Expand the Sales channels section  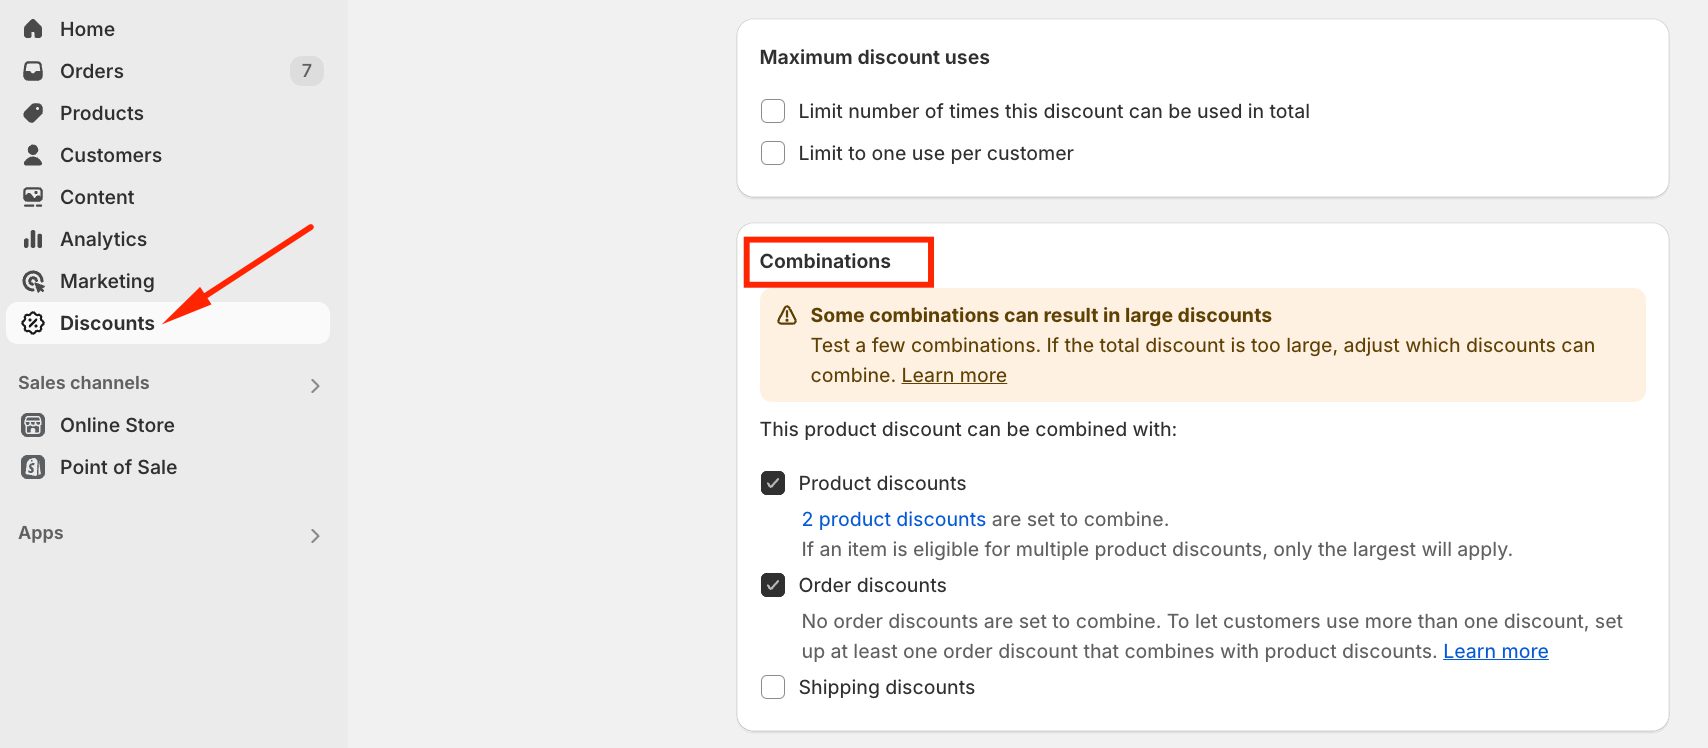click(x=315, y=384)
